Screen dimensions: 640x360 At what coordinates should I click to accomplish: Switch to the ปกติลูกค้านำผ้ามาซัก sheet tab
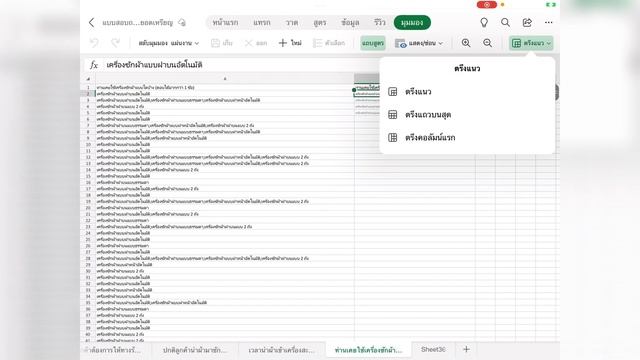[x=195, y=350]
